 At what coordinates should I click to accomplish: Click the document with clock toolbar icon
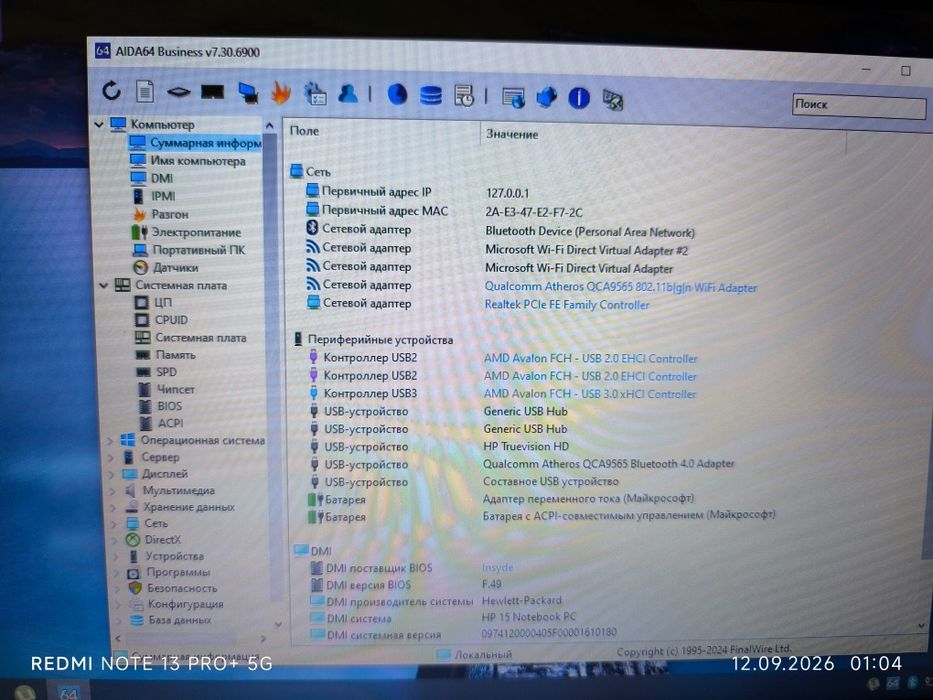pos(464,96)
